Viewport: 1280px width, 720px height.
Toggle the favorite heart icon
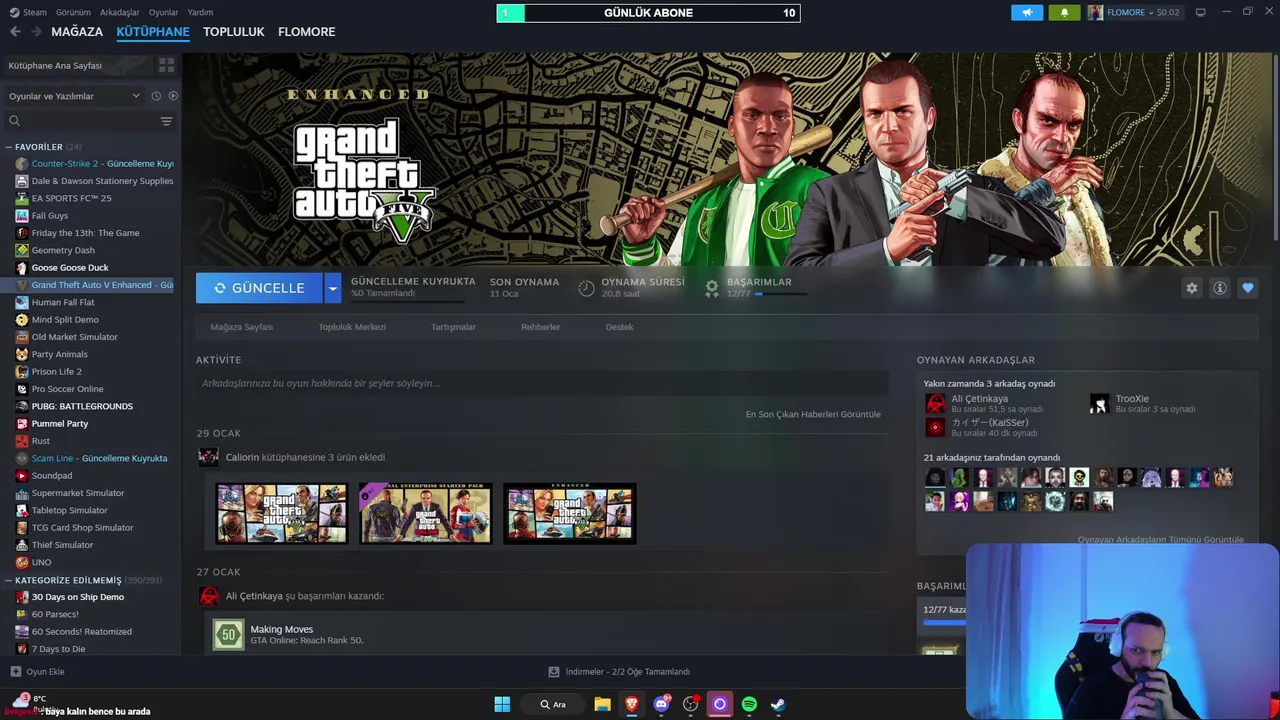coord(1247,288)
